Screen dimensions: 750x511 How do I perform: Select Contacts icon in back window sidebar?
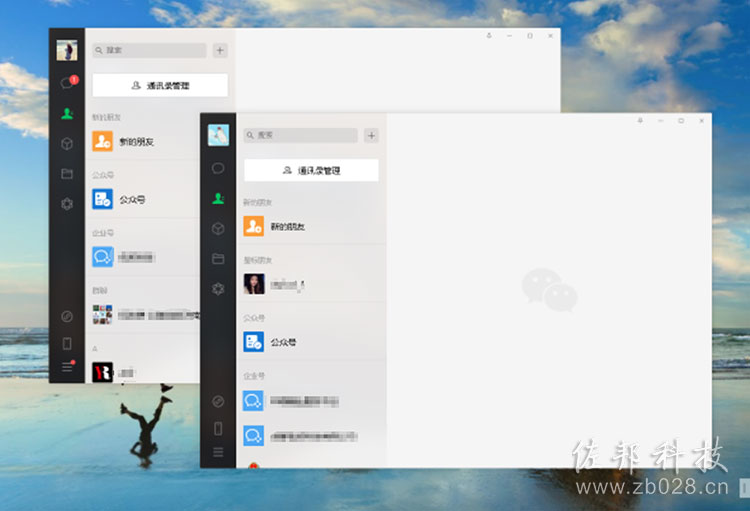[x=67, y=114]
